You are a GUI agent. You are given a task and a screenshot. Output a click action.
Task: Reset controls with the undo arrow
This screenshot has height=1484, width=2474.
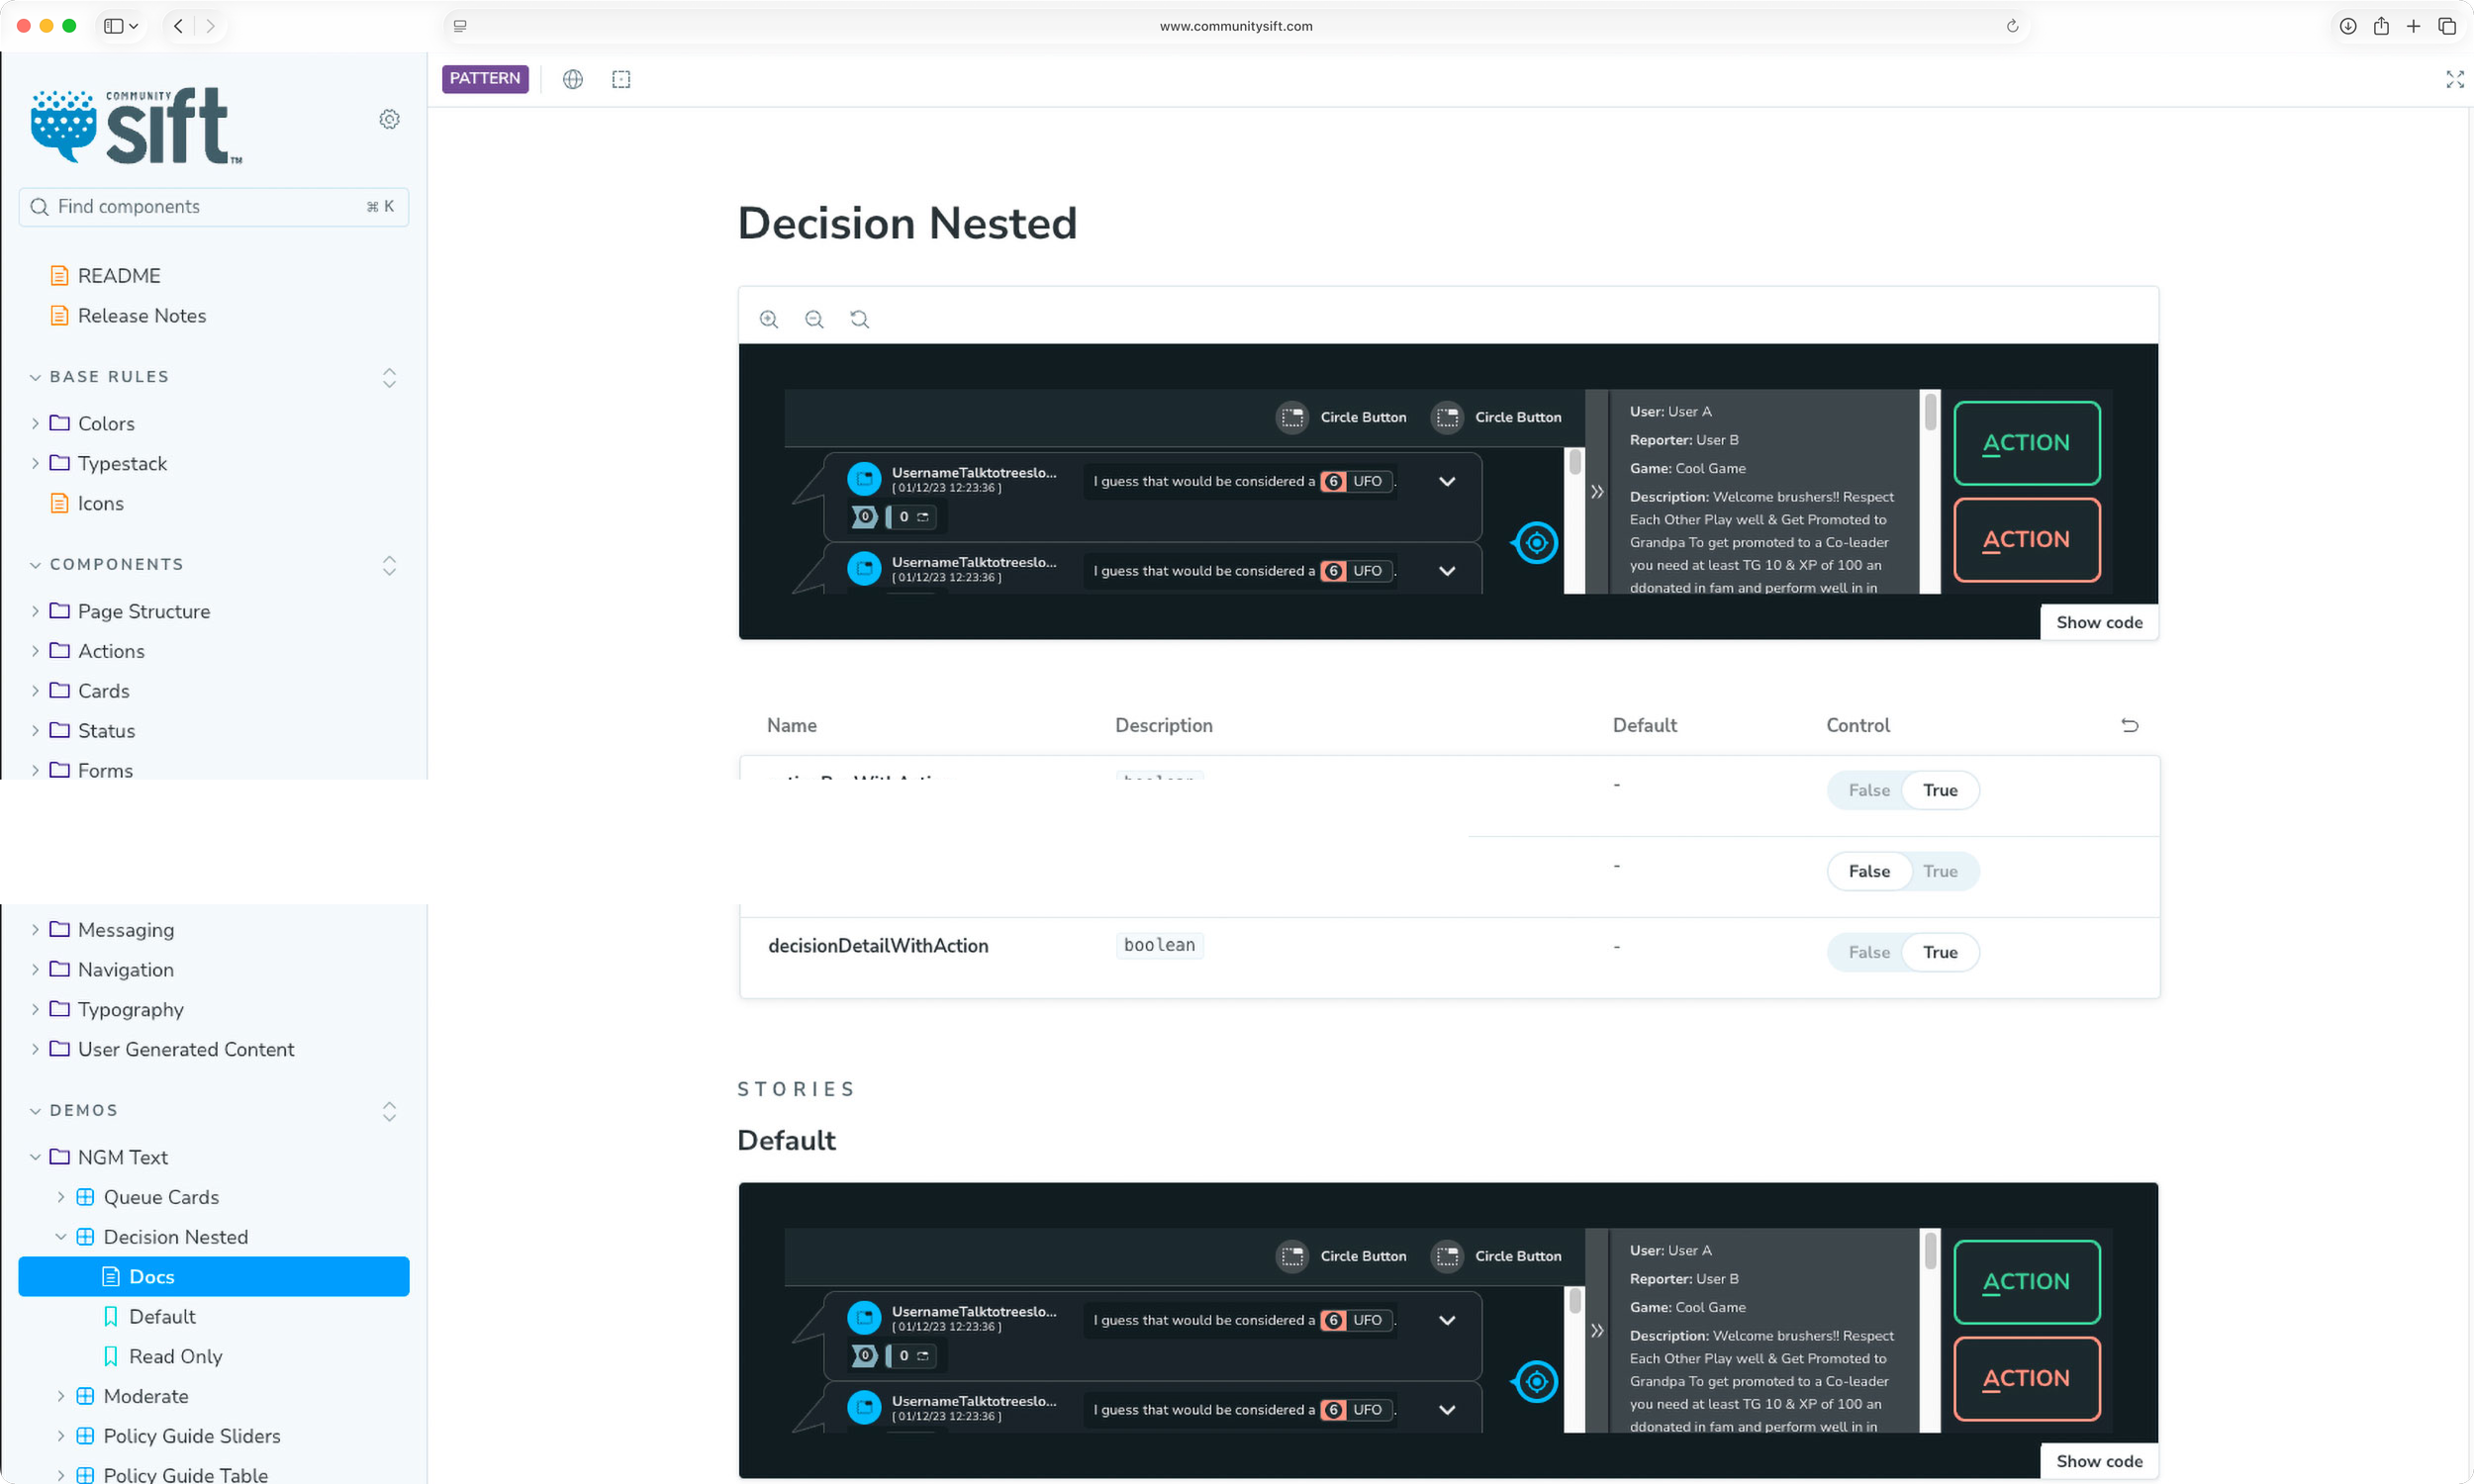click(2129, 725)
